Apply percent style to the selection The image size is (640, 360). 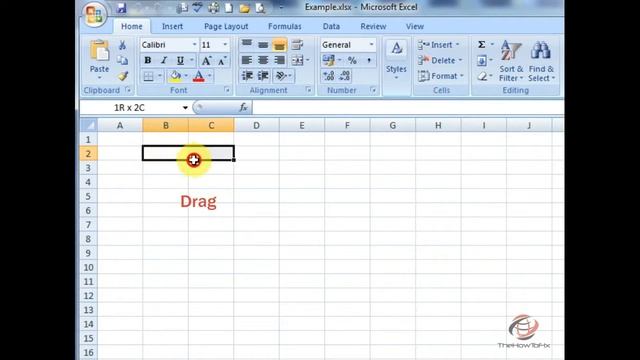click(x=352, y=61)
